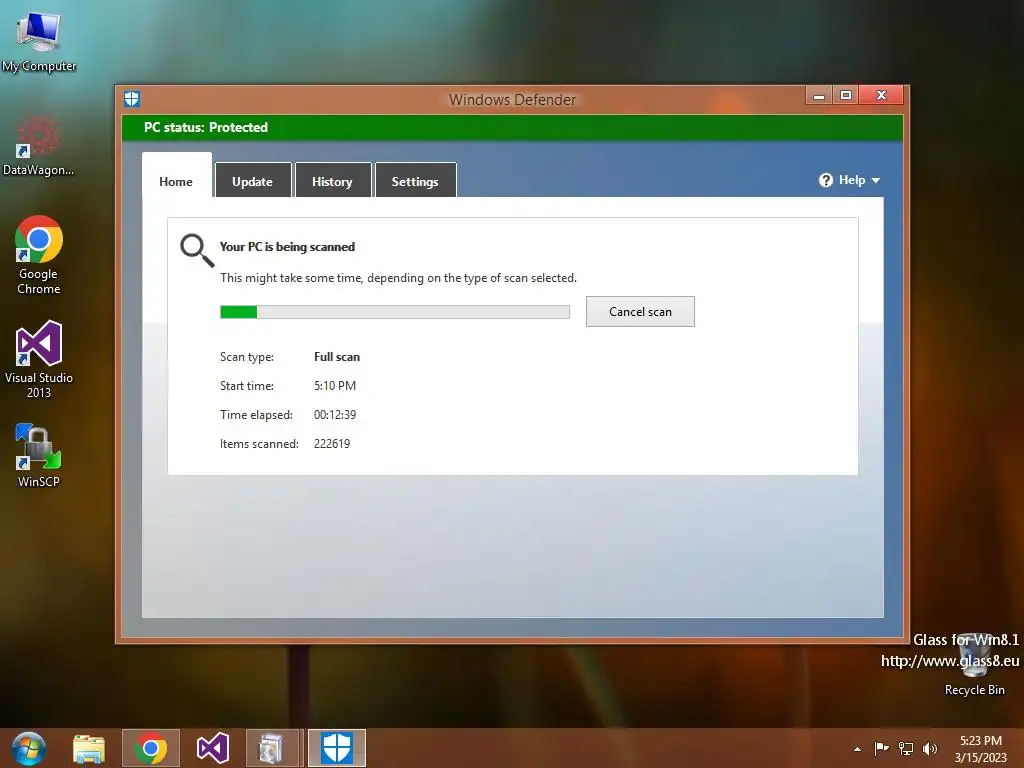Screen dimensions: 1024x768
Task: Open the History tab
Action: pyautogui.click(x=332, y=180)
